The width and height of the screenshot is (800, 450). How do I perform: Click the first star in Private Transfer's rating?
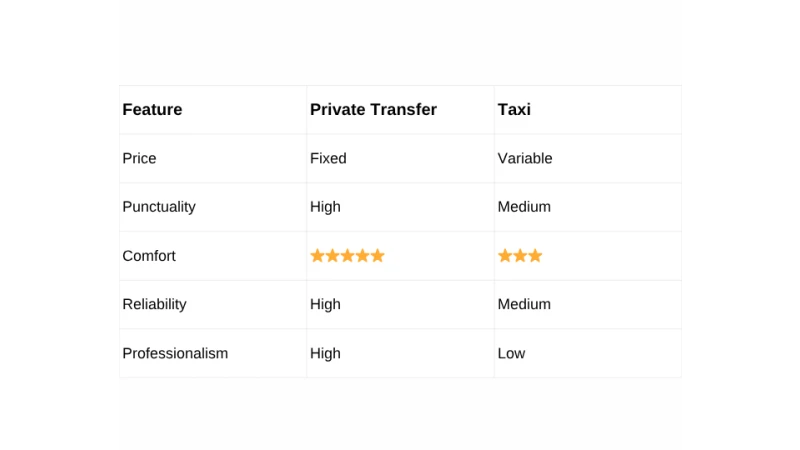pyautogui.click(x=317, y=256)
